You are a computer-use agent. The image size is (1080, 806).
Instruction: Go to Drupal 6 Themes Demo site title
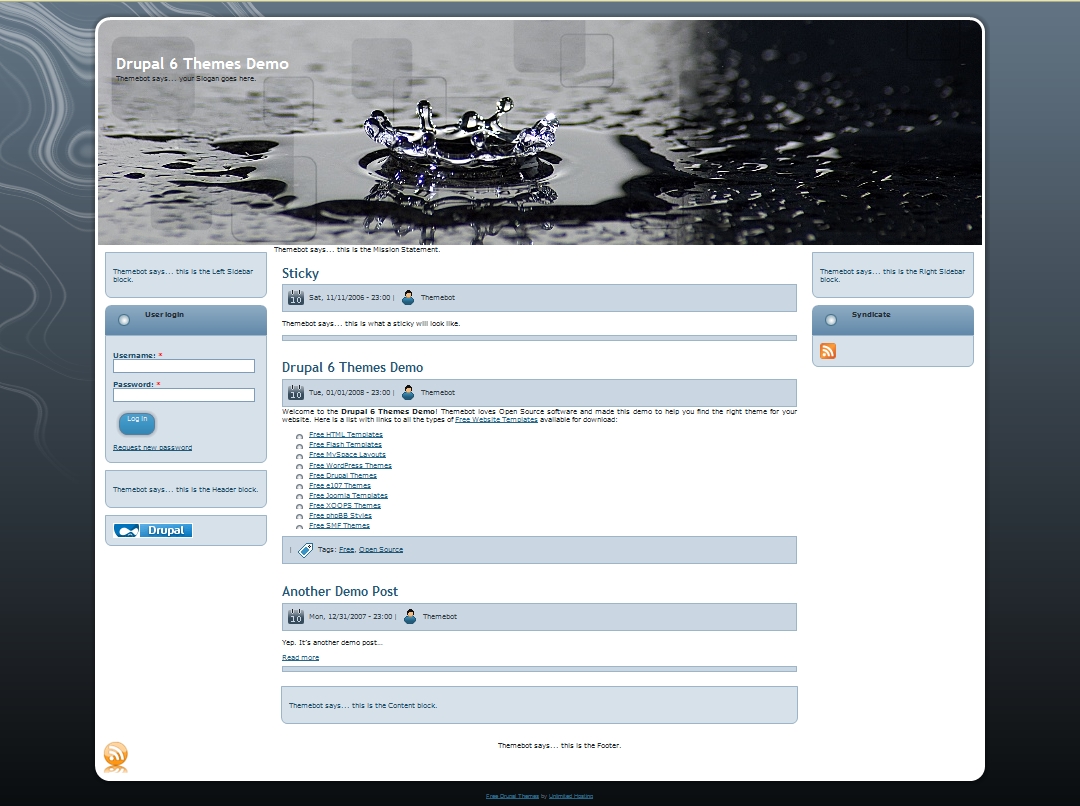point(202,64)
